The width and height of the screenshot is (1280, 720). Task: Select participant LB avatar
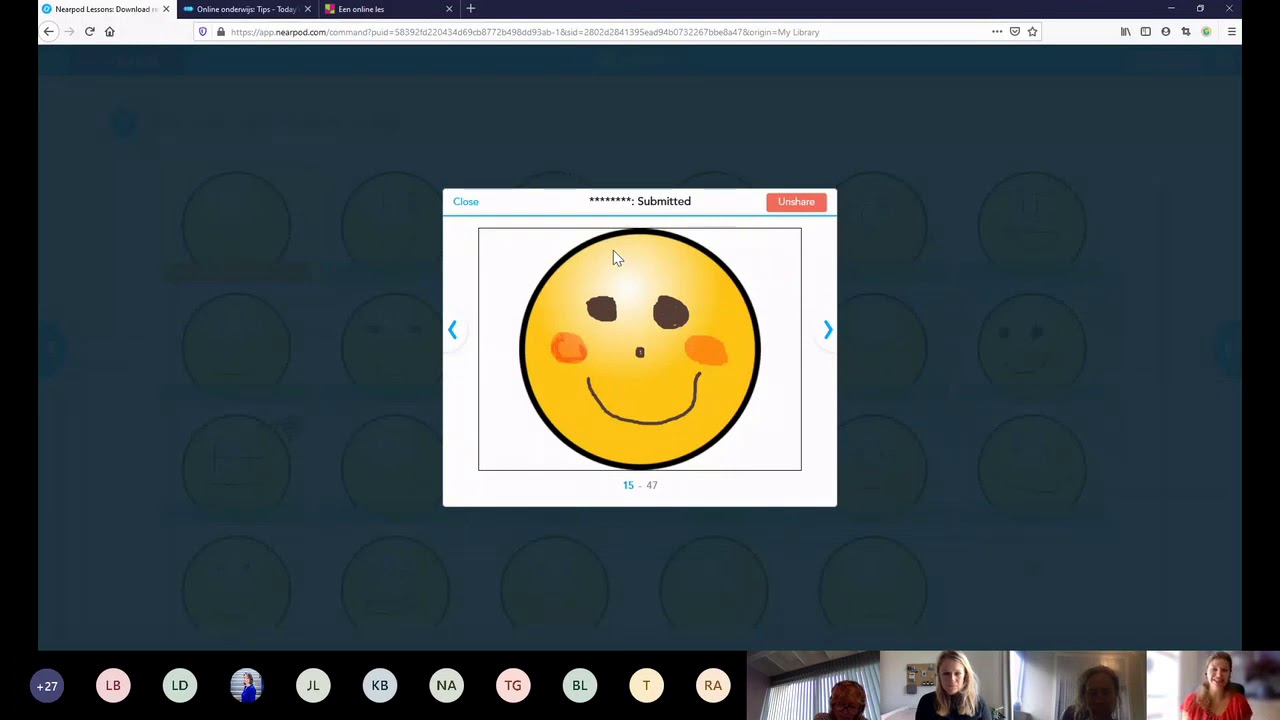click(x=113, y=686)
